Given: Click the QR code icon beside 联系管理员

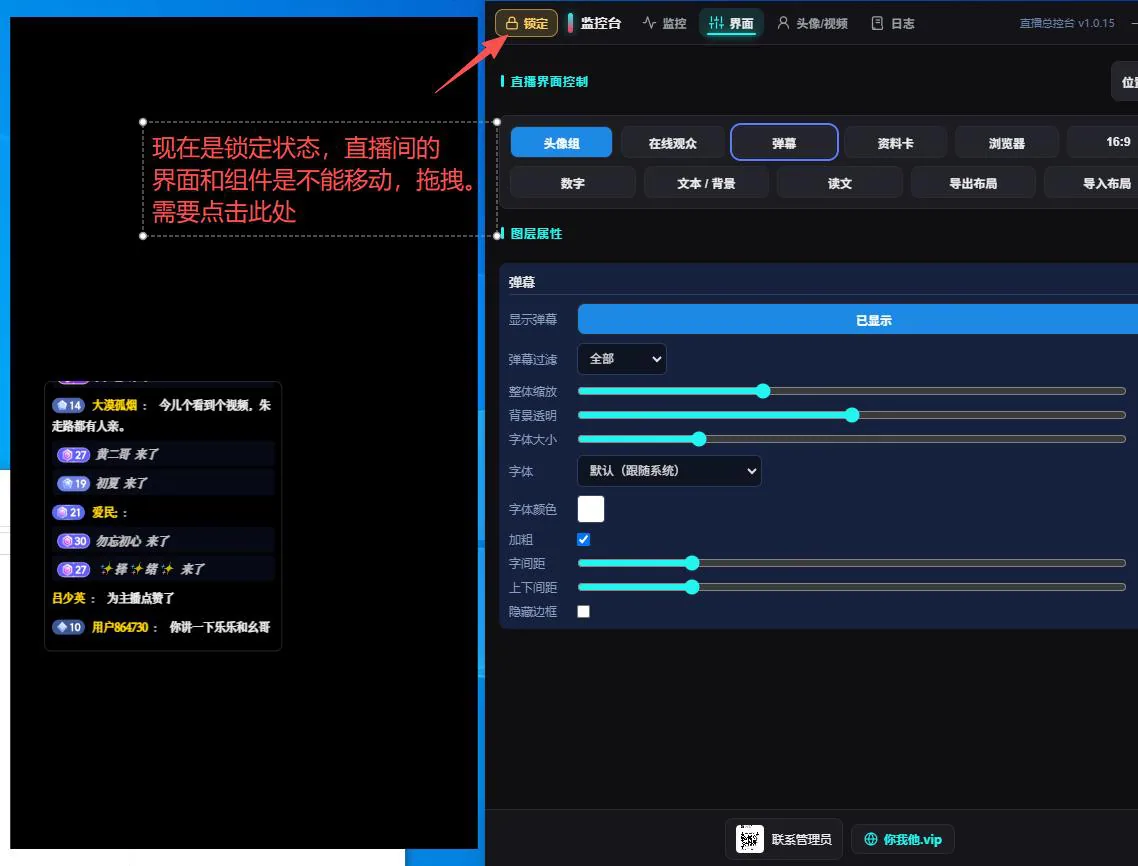Looking at the screenshot, I should point(750,839).
